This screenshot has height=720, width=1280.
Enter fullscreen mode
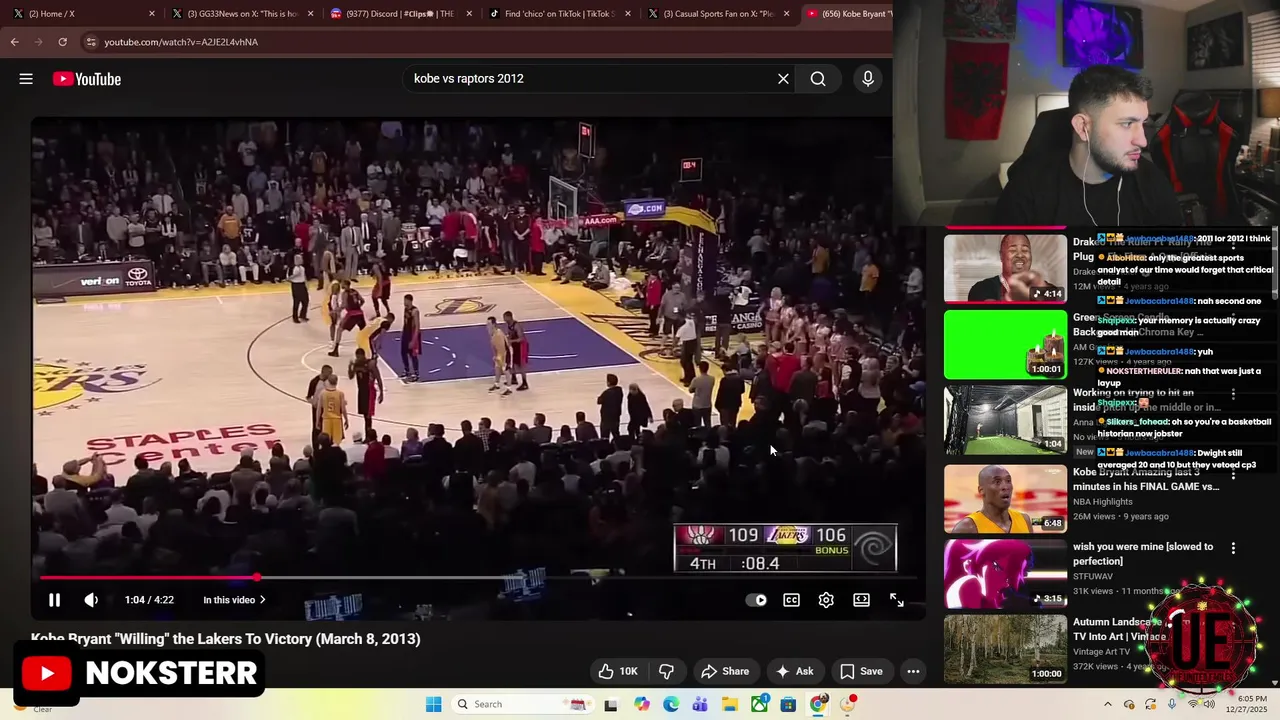pos(897,600)
